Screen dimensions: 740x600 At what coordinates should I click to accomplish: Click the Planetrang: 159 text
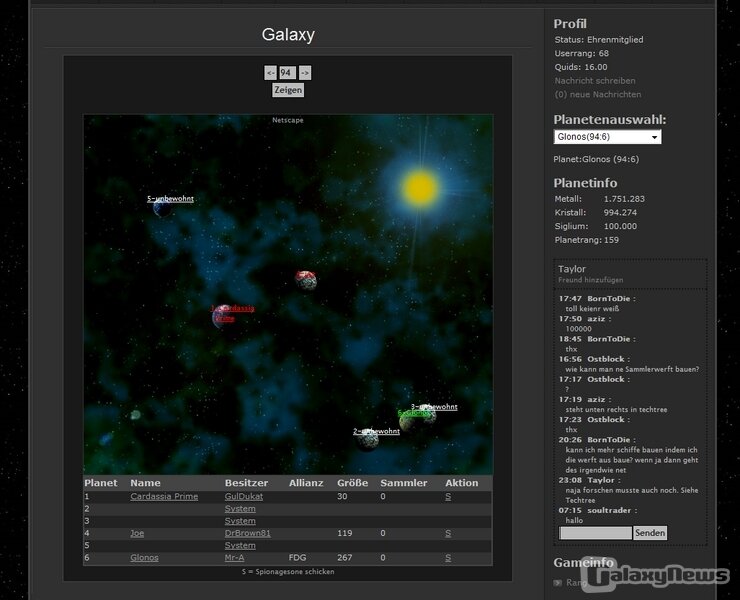[x=587, y=240]
